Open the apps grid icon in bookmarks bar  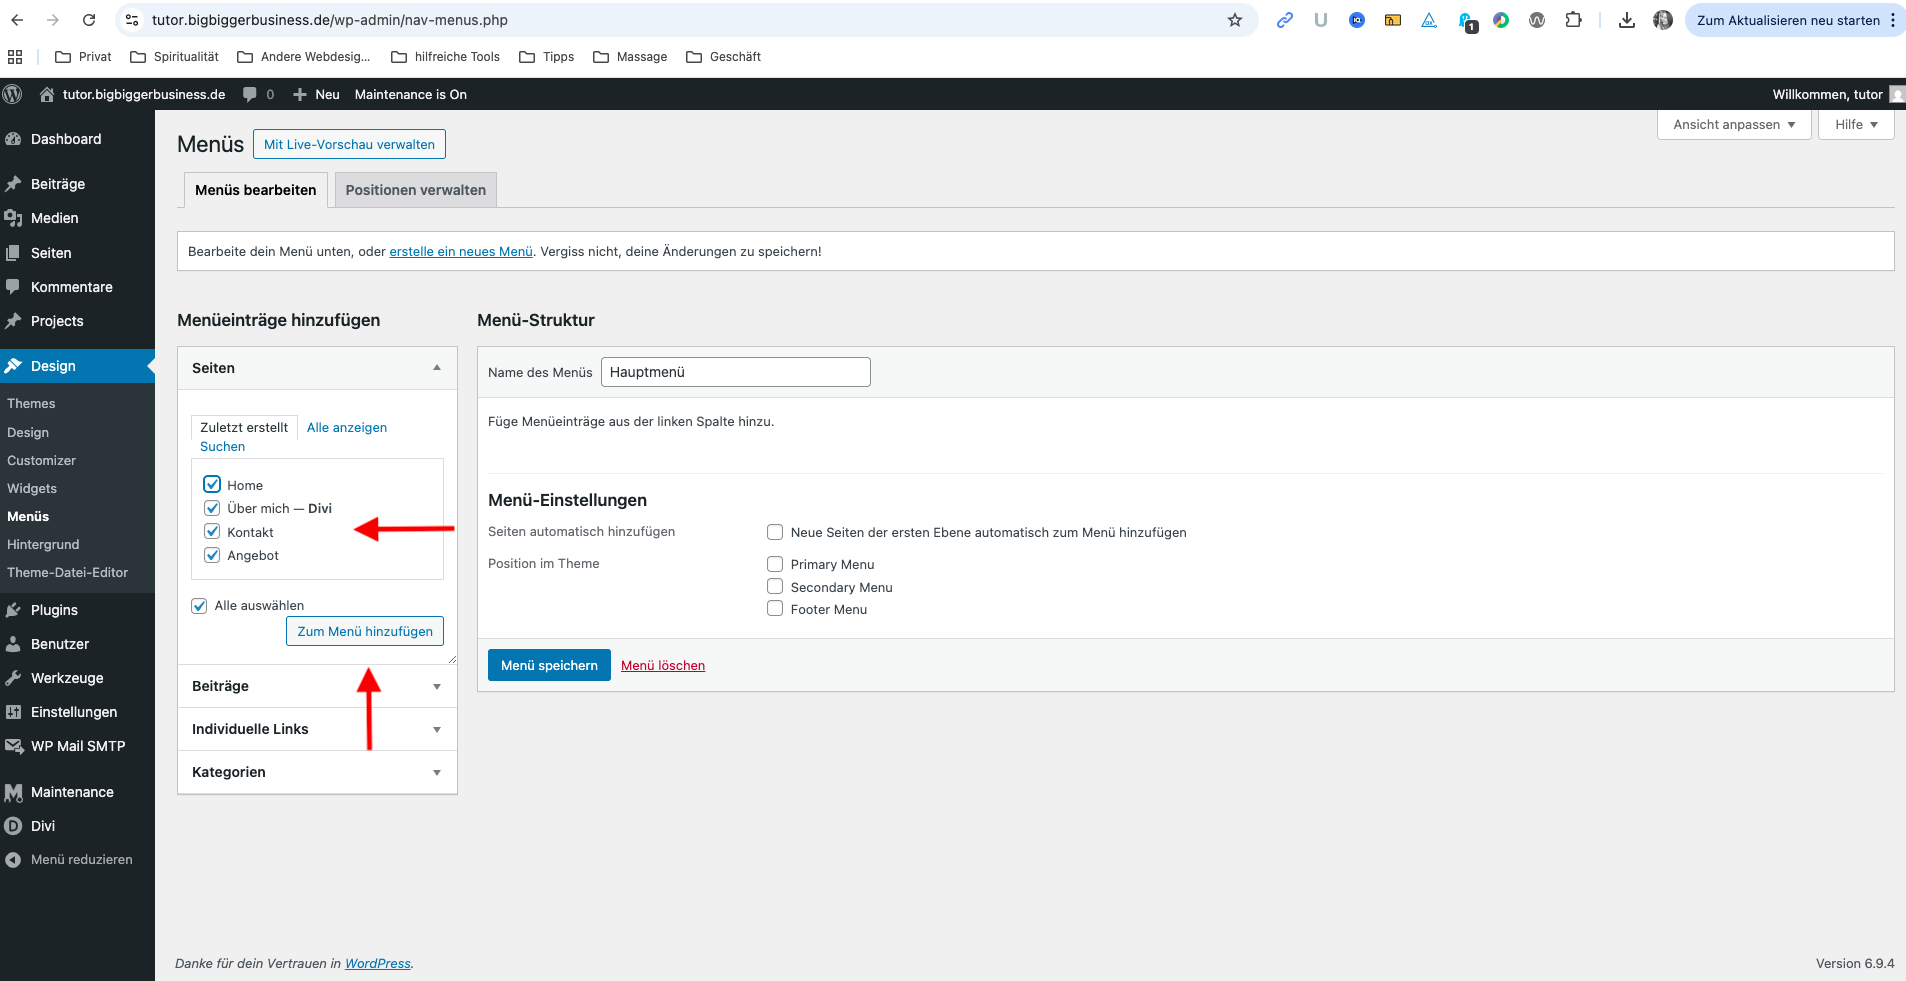pyautogui.click(x=15, y=57)
